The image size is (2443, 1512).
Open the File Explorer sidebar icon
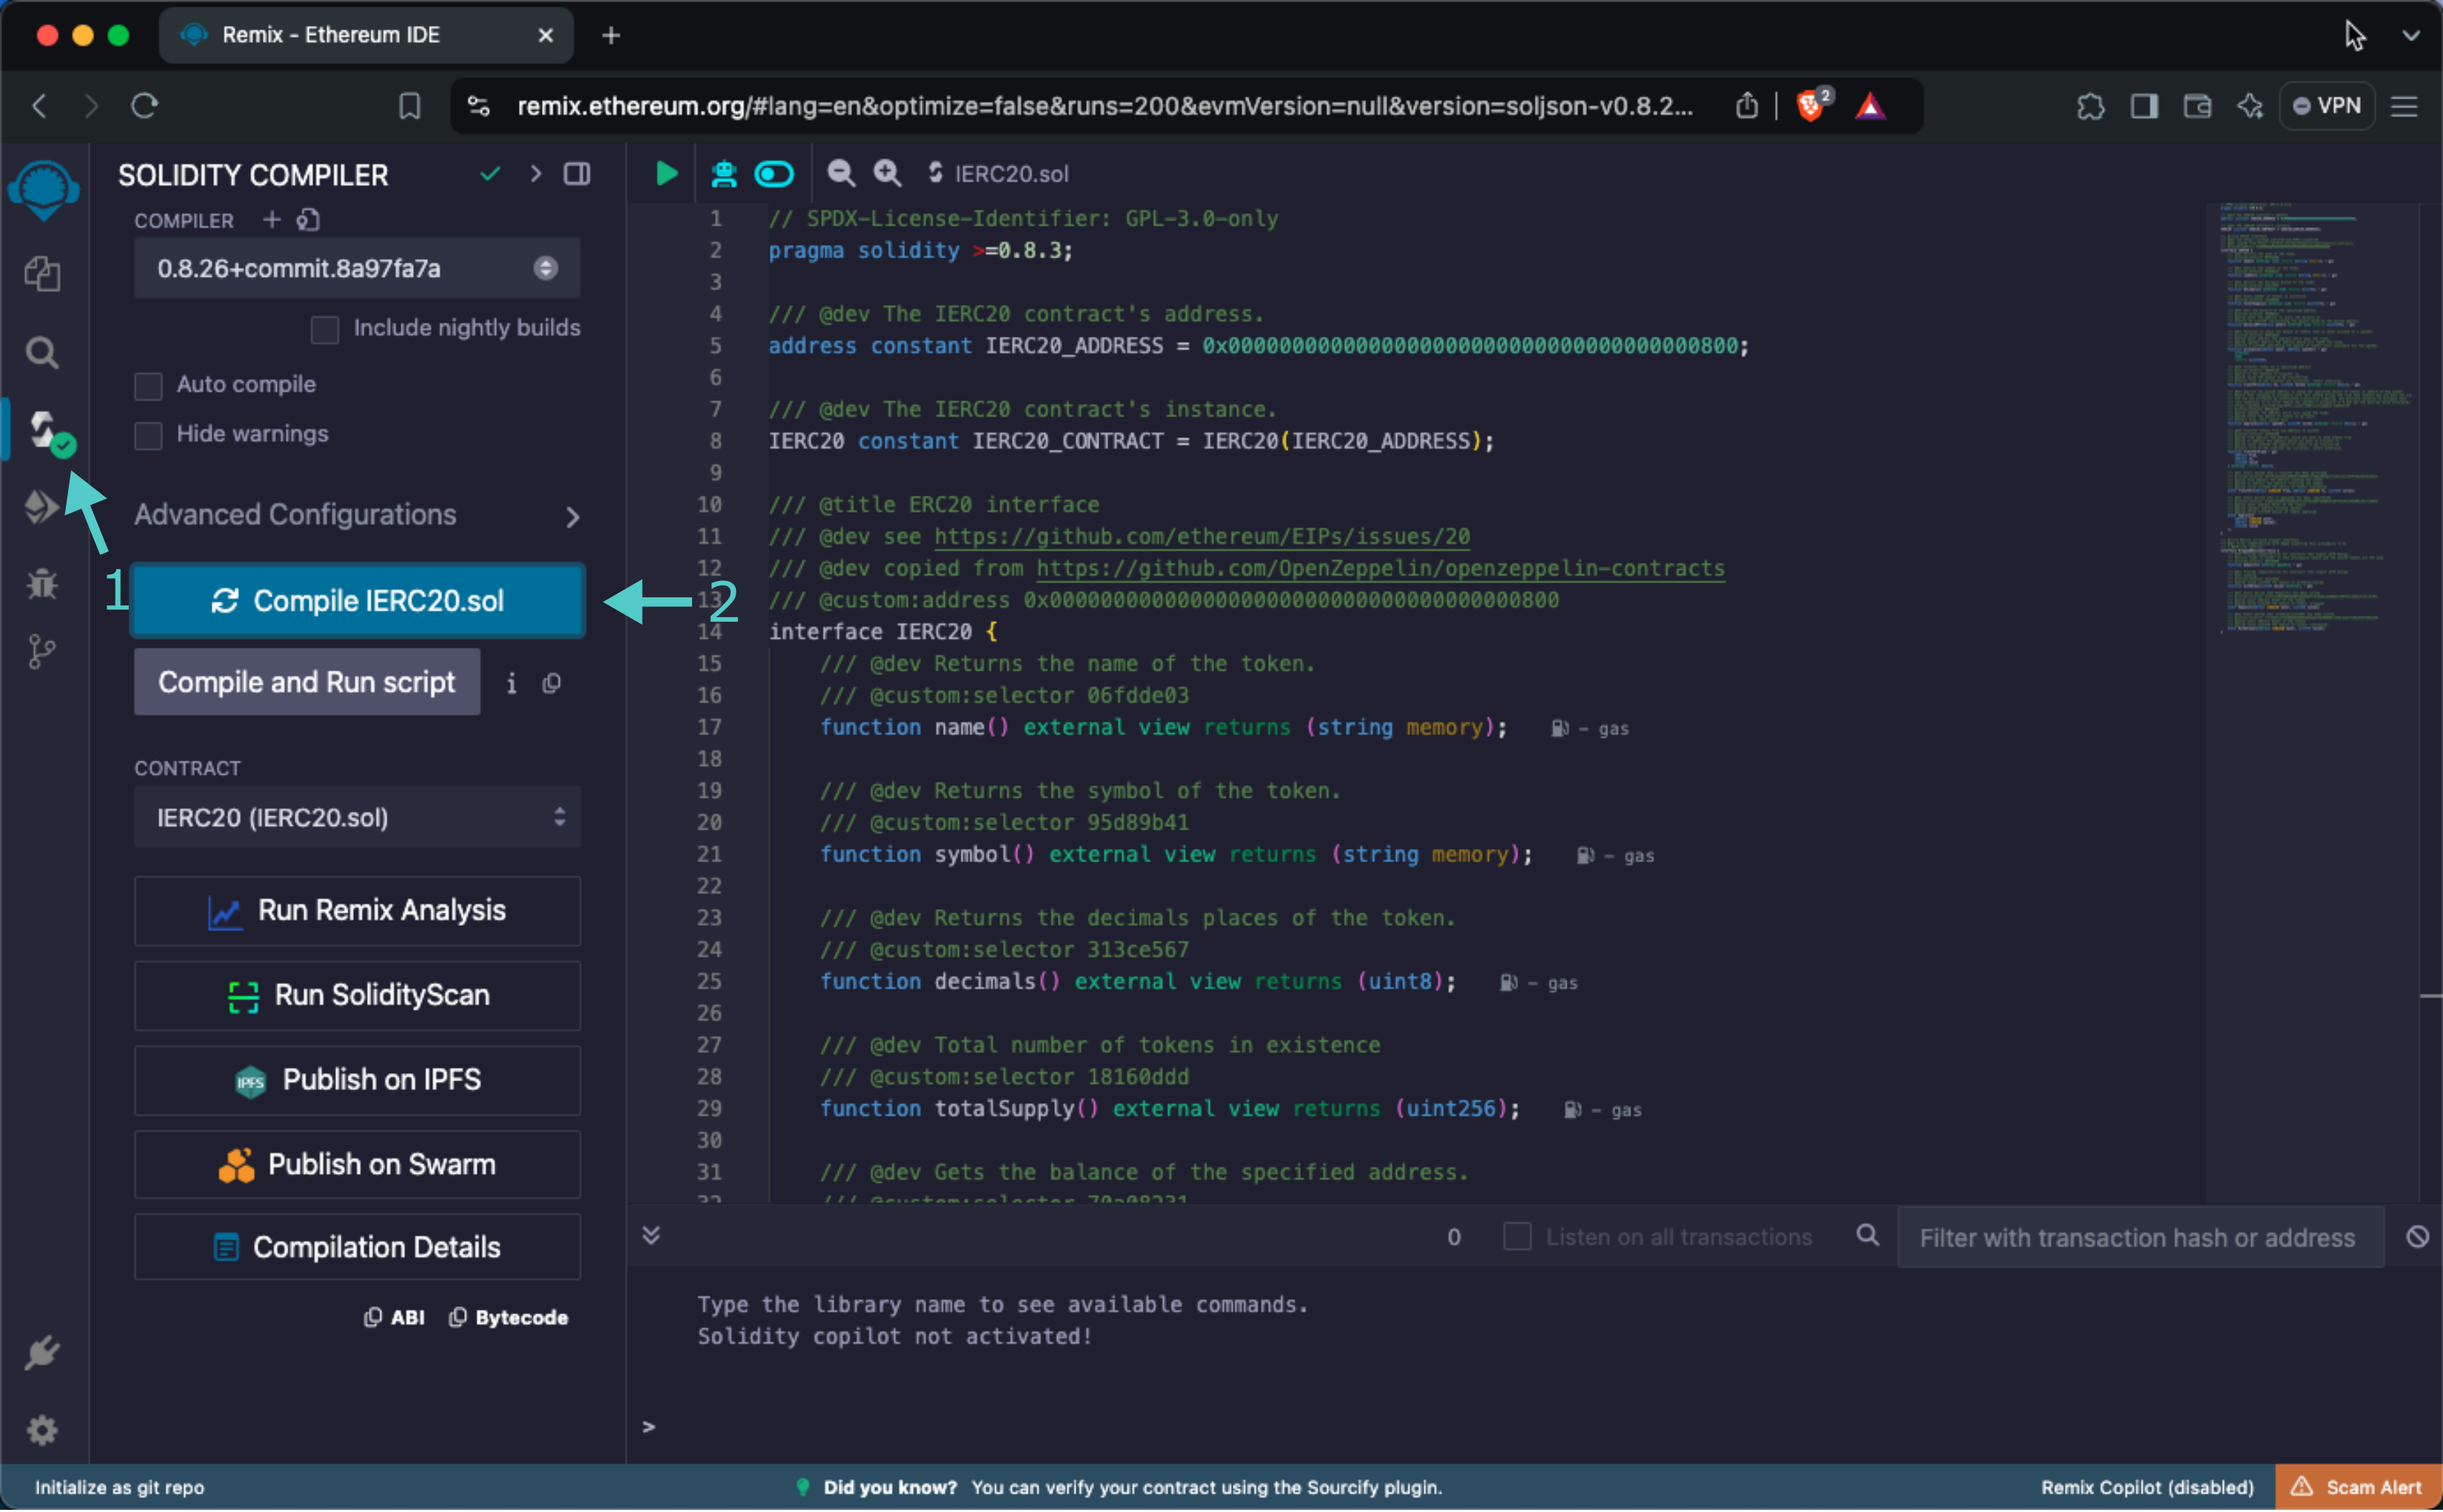(x=42, y=273)
